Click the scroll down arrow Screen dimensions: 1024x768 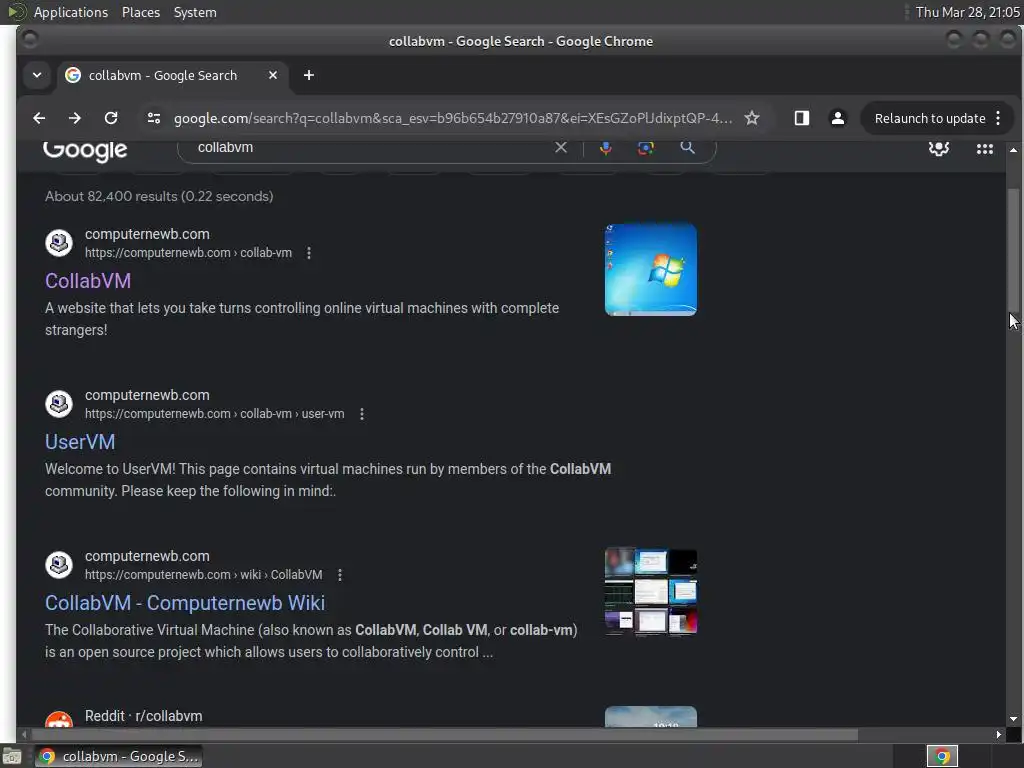(x=1013, y=718)
